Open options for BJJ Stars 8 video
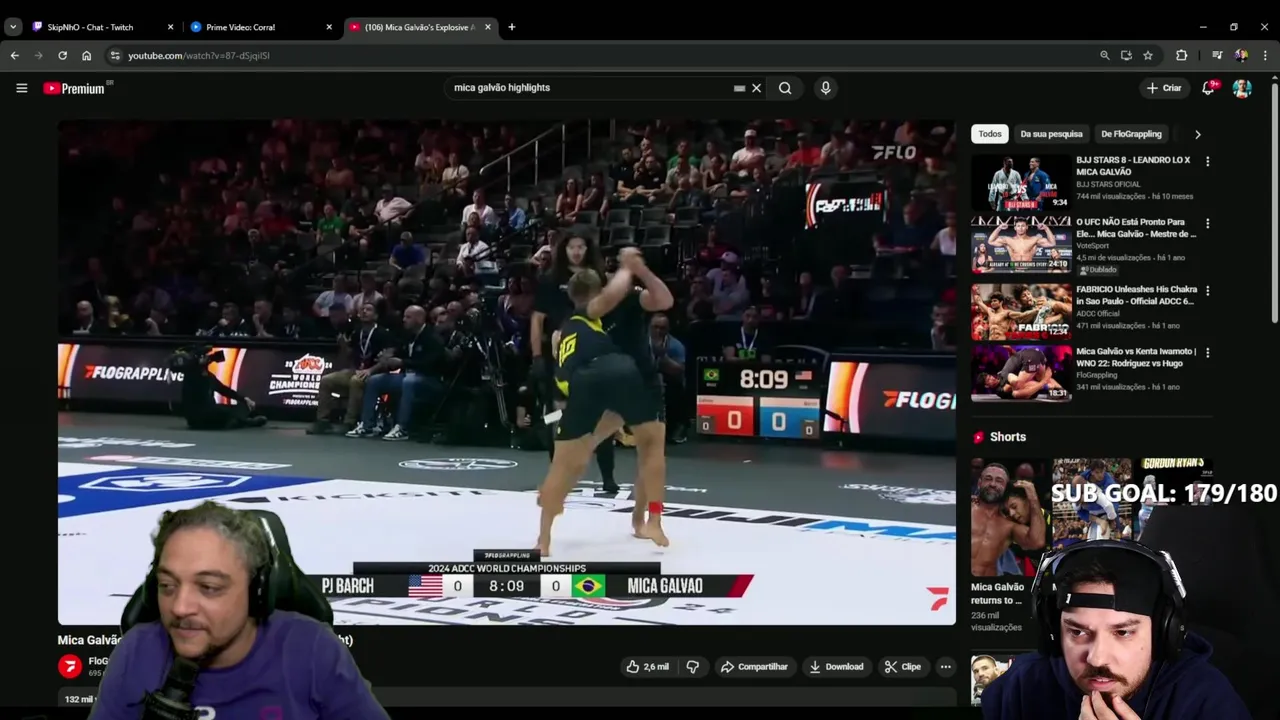The height and width of the screenshot is (720, 1280). pyautogui.click(x=1207, y=161)
